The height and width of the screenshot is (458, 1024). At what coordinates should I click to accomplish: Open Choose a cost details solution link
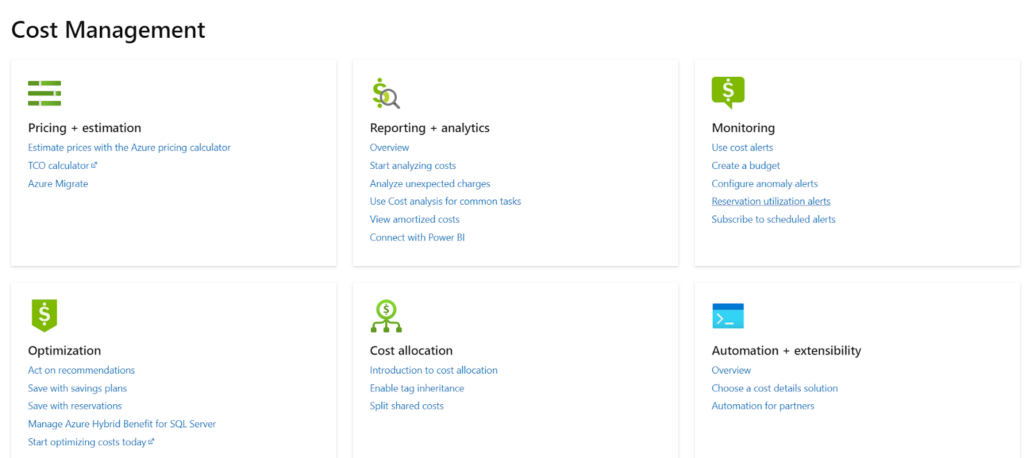pyautogui.click(x=775, y=388)
